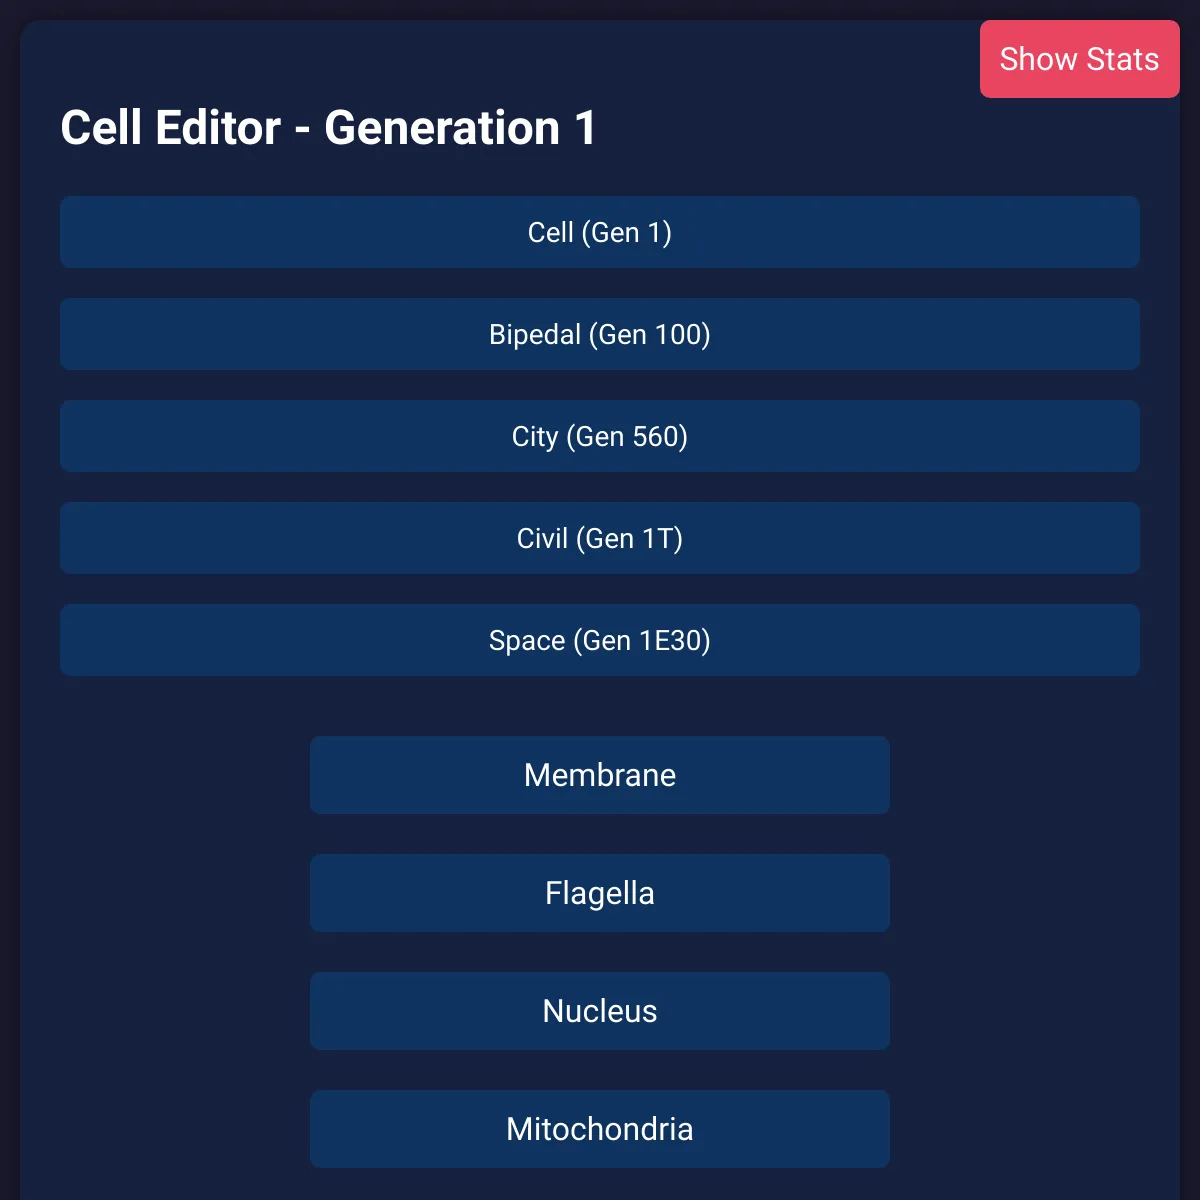Jump to Space (Gen 1E30) stage
Image resolution: width=1200 pixels, height=1200 pixels.
[600, 640]
